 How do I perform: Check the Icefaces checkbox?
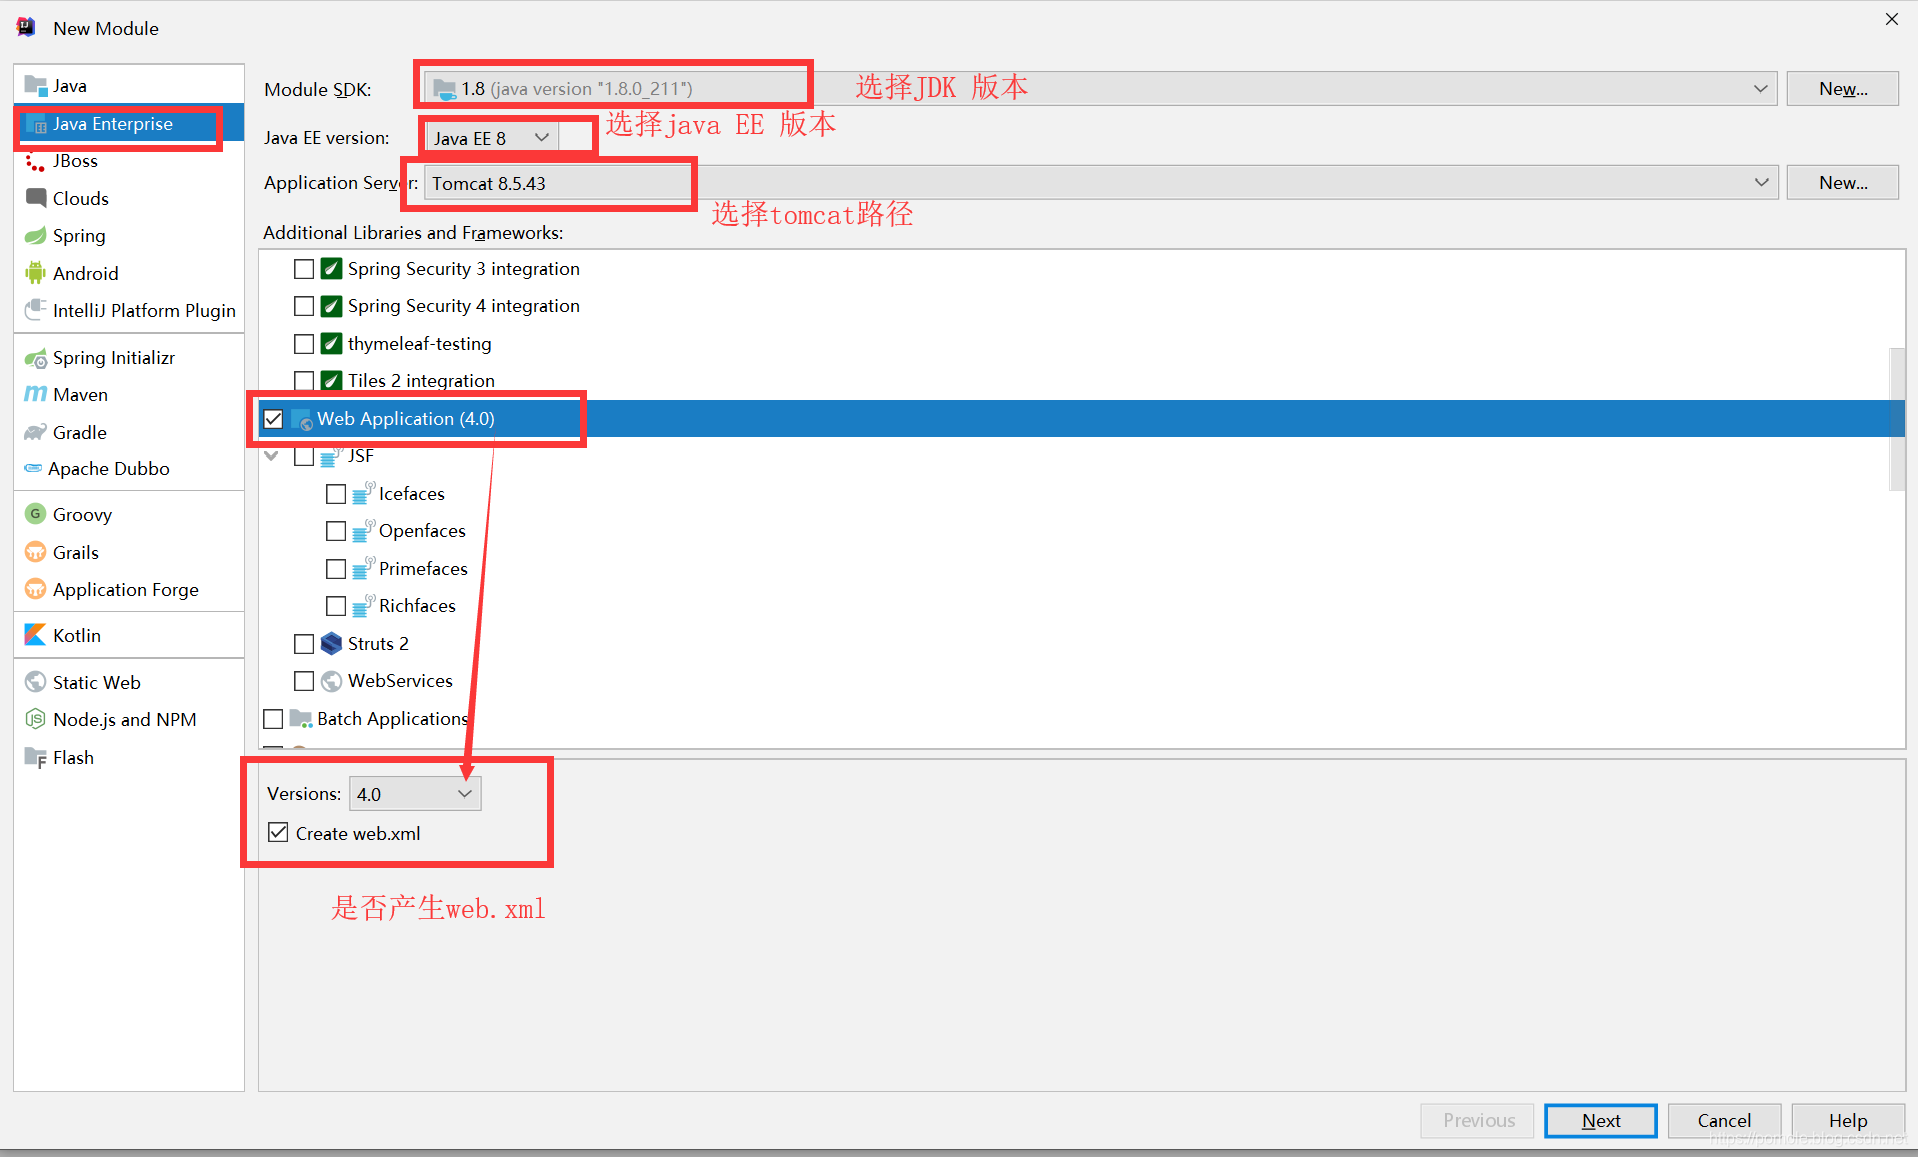(336, 494)
